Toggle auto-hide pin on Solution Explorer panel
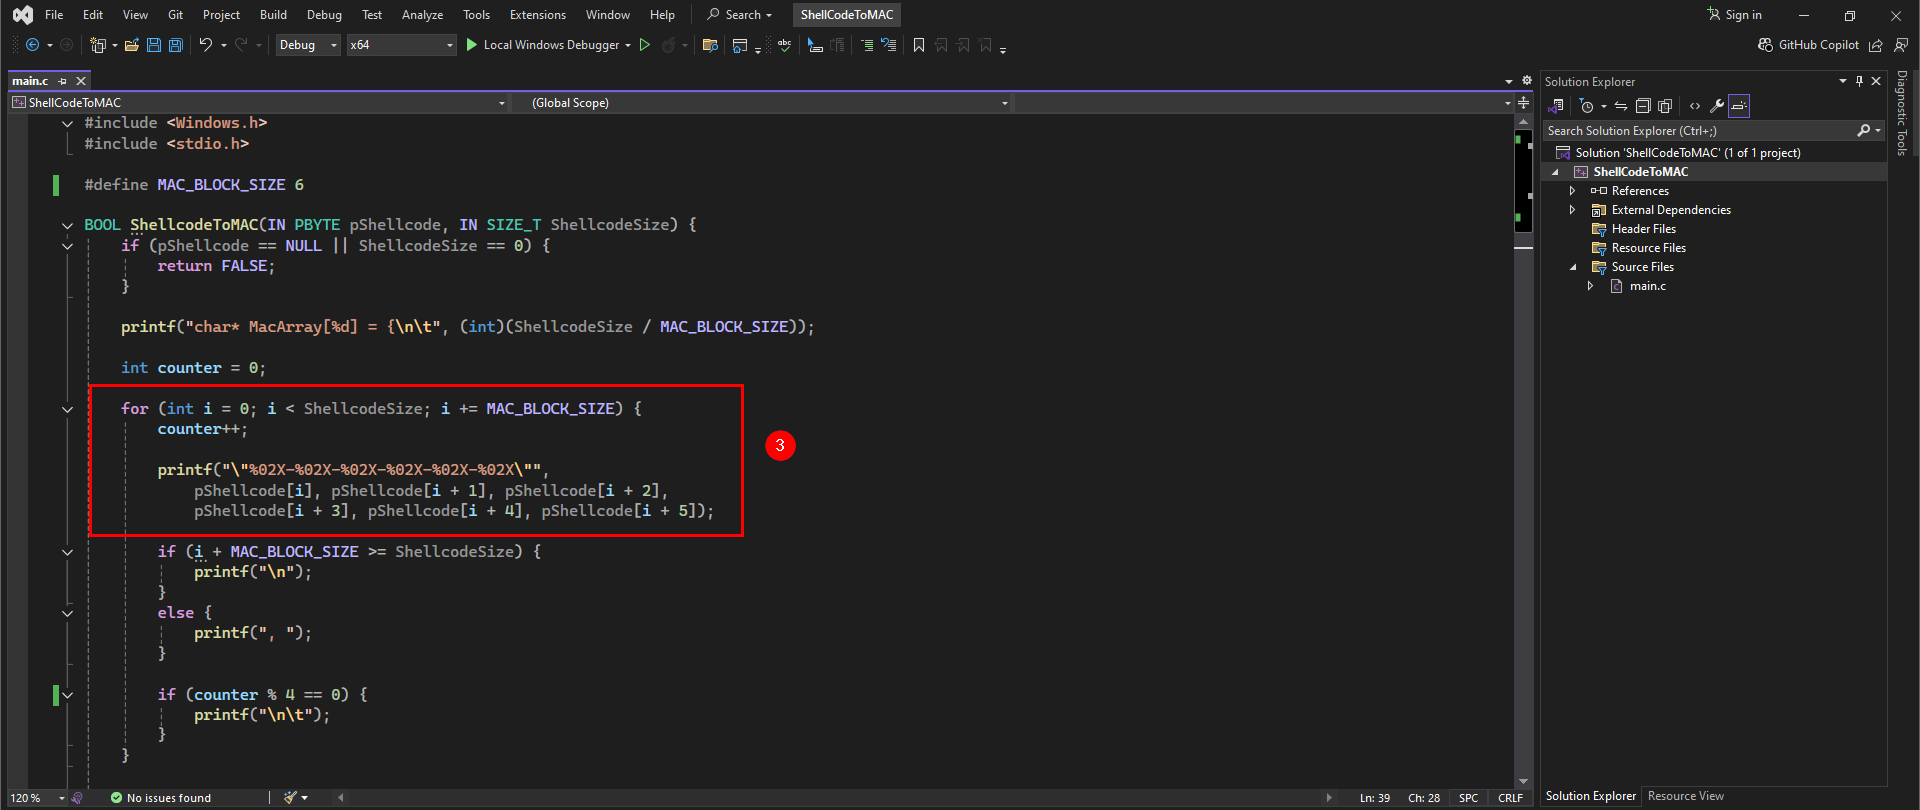Viewport: 1920px width, 810px height. pos(1860,81)
